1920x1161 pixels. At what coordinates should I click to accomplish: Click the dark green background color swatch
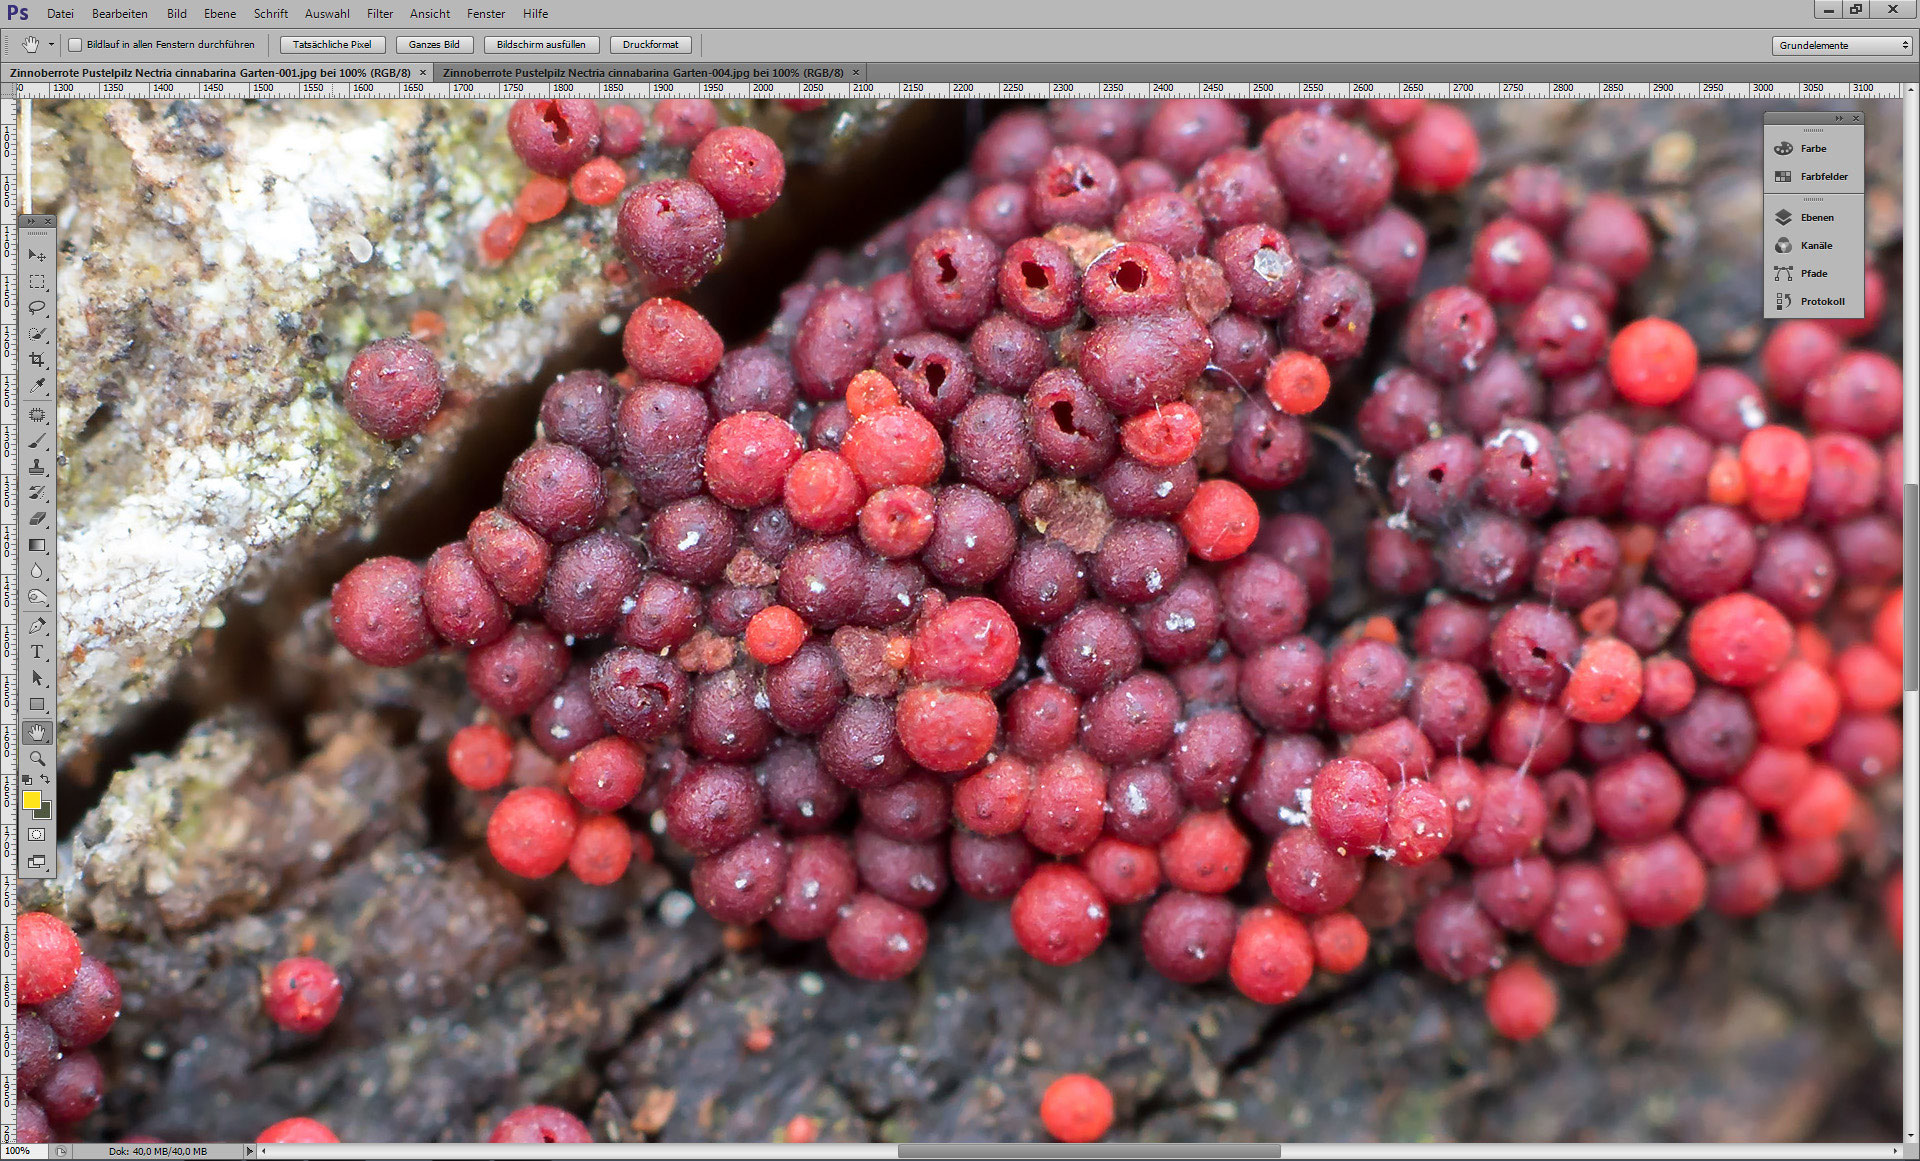click(45, 811)
